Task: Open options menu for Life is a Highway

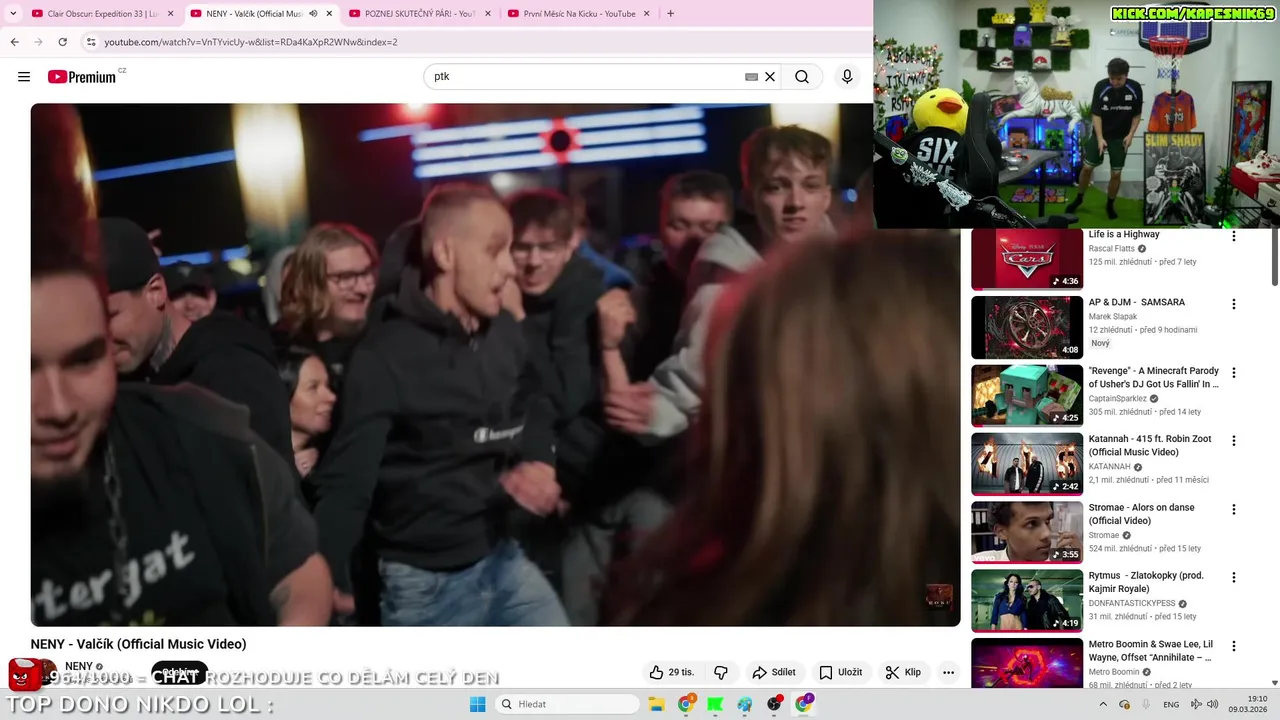Action: click(x=1233, y=237)
